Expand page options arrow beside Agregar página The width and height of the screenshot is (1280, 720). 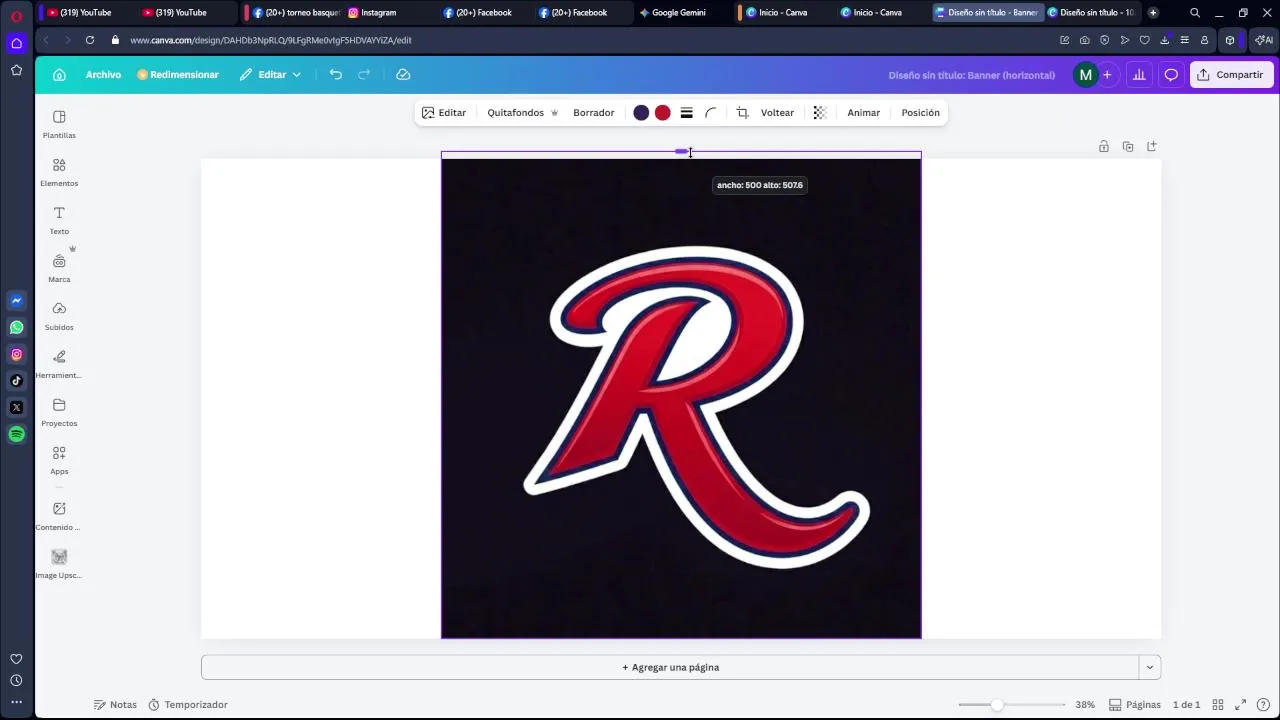tap(1150, 667)
